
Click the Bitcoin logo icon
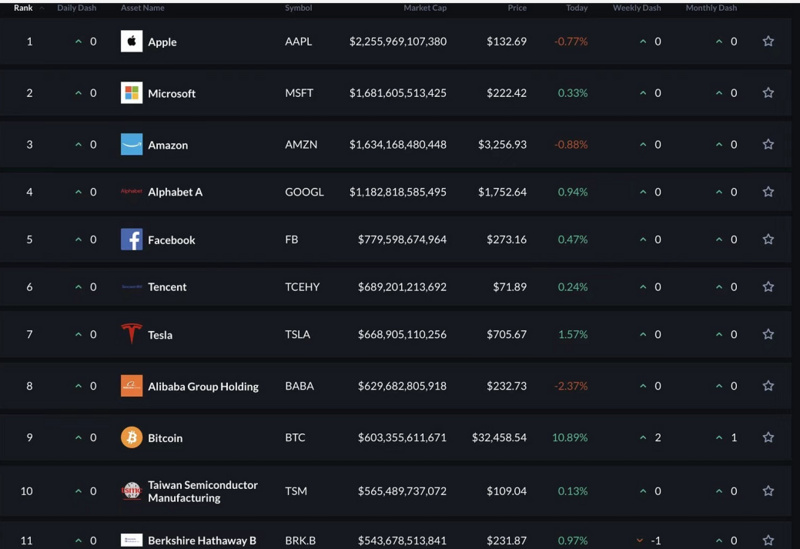132,437
